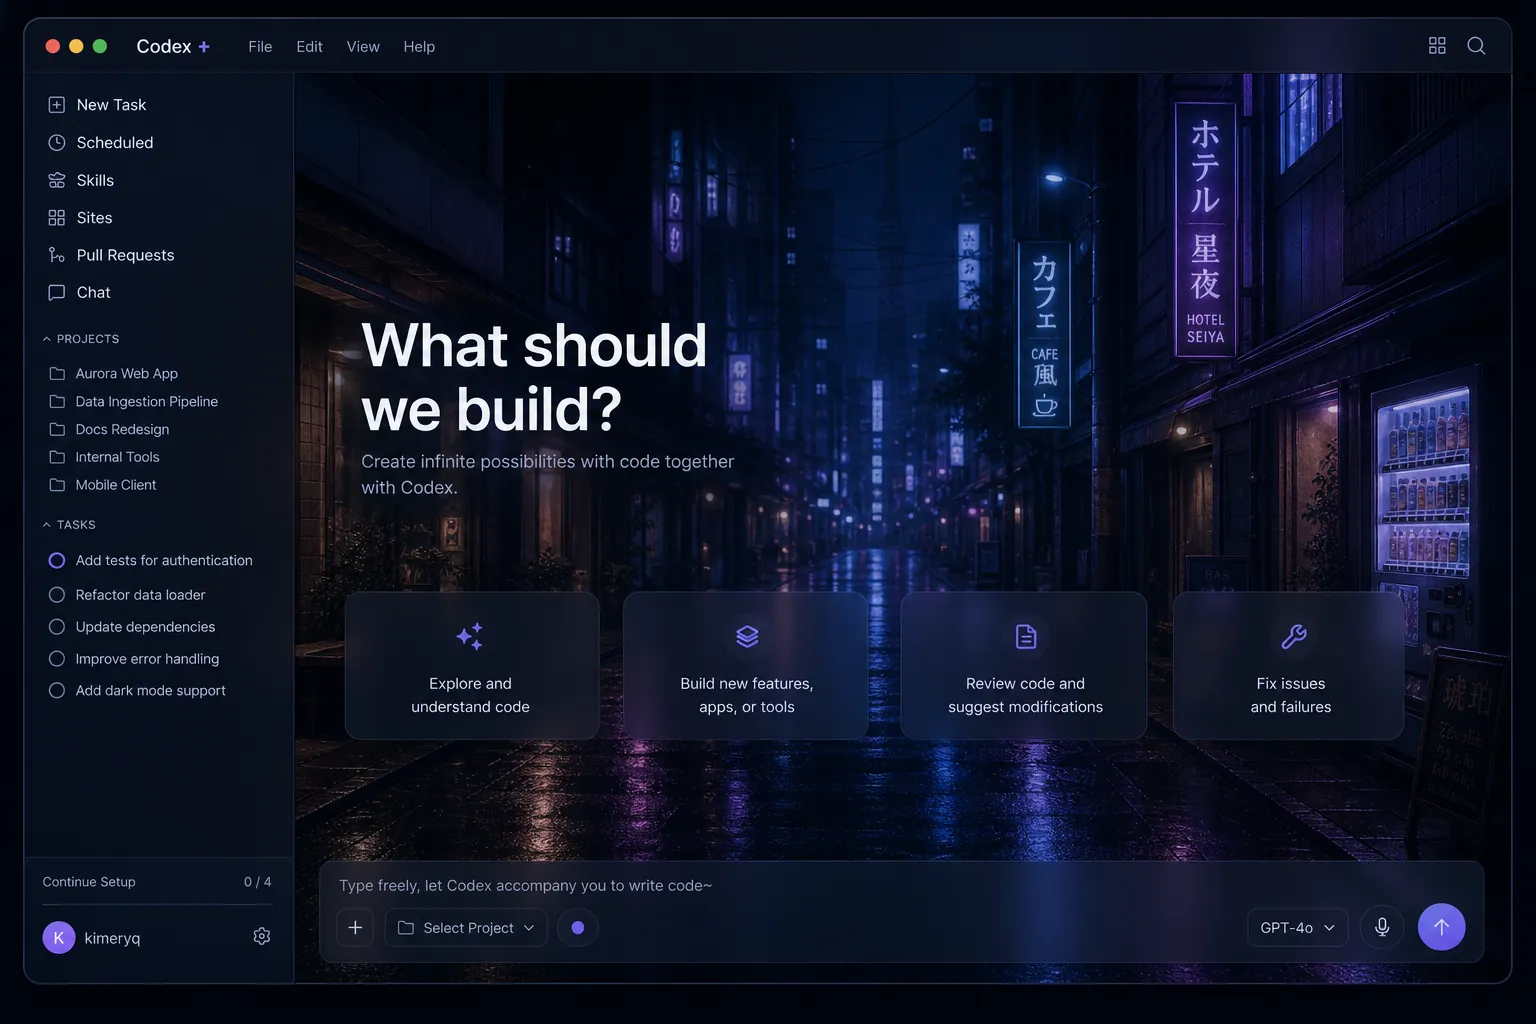Click the document icon on Review card
The height and width of the screenshot is (1024, 1536).
pyautogui.click(x=1026, y=636)
